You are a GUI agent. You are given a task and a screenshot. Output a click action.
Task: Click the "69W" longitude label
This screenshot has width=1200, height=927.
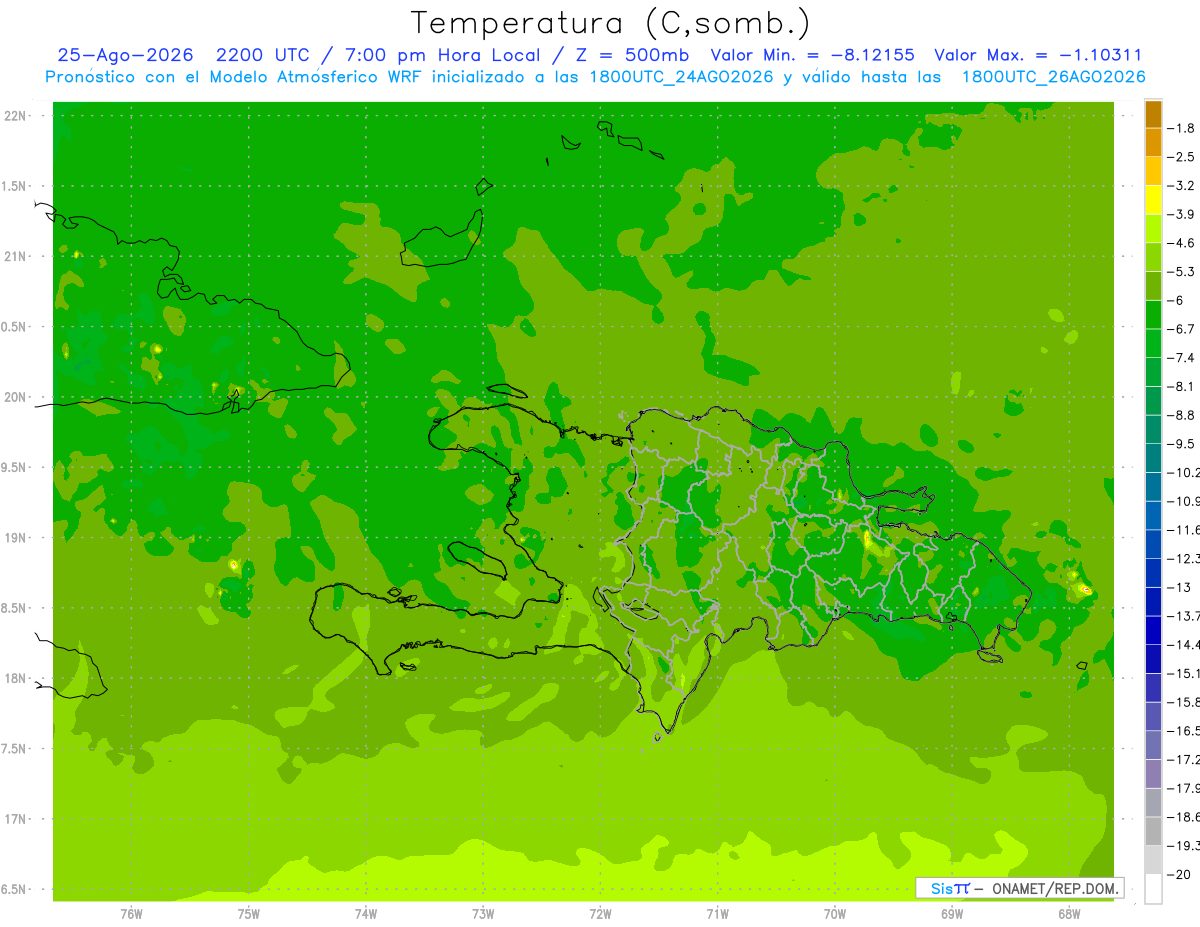(x=952, y=913)
